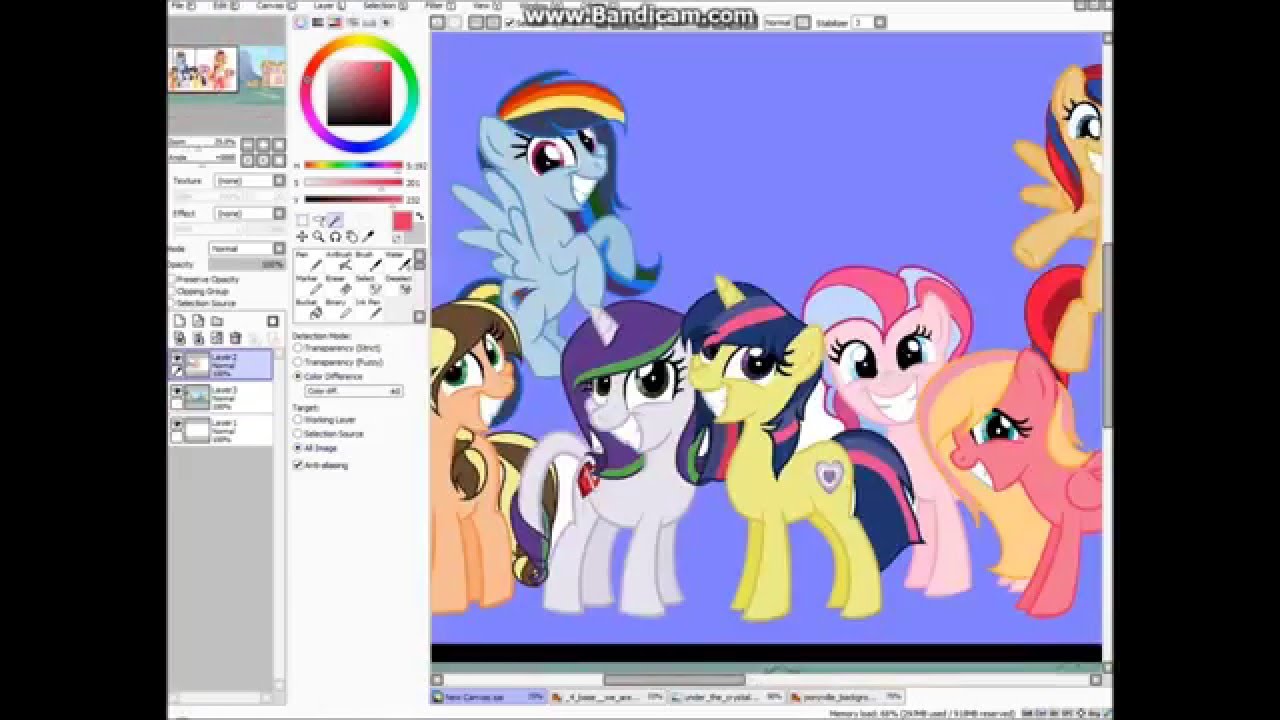Swap foreground and background colors
This screenshot has height=720, width=1280.
(x=420, y=216)
